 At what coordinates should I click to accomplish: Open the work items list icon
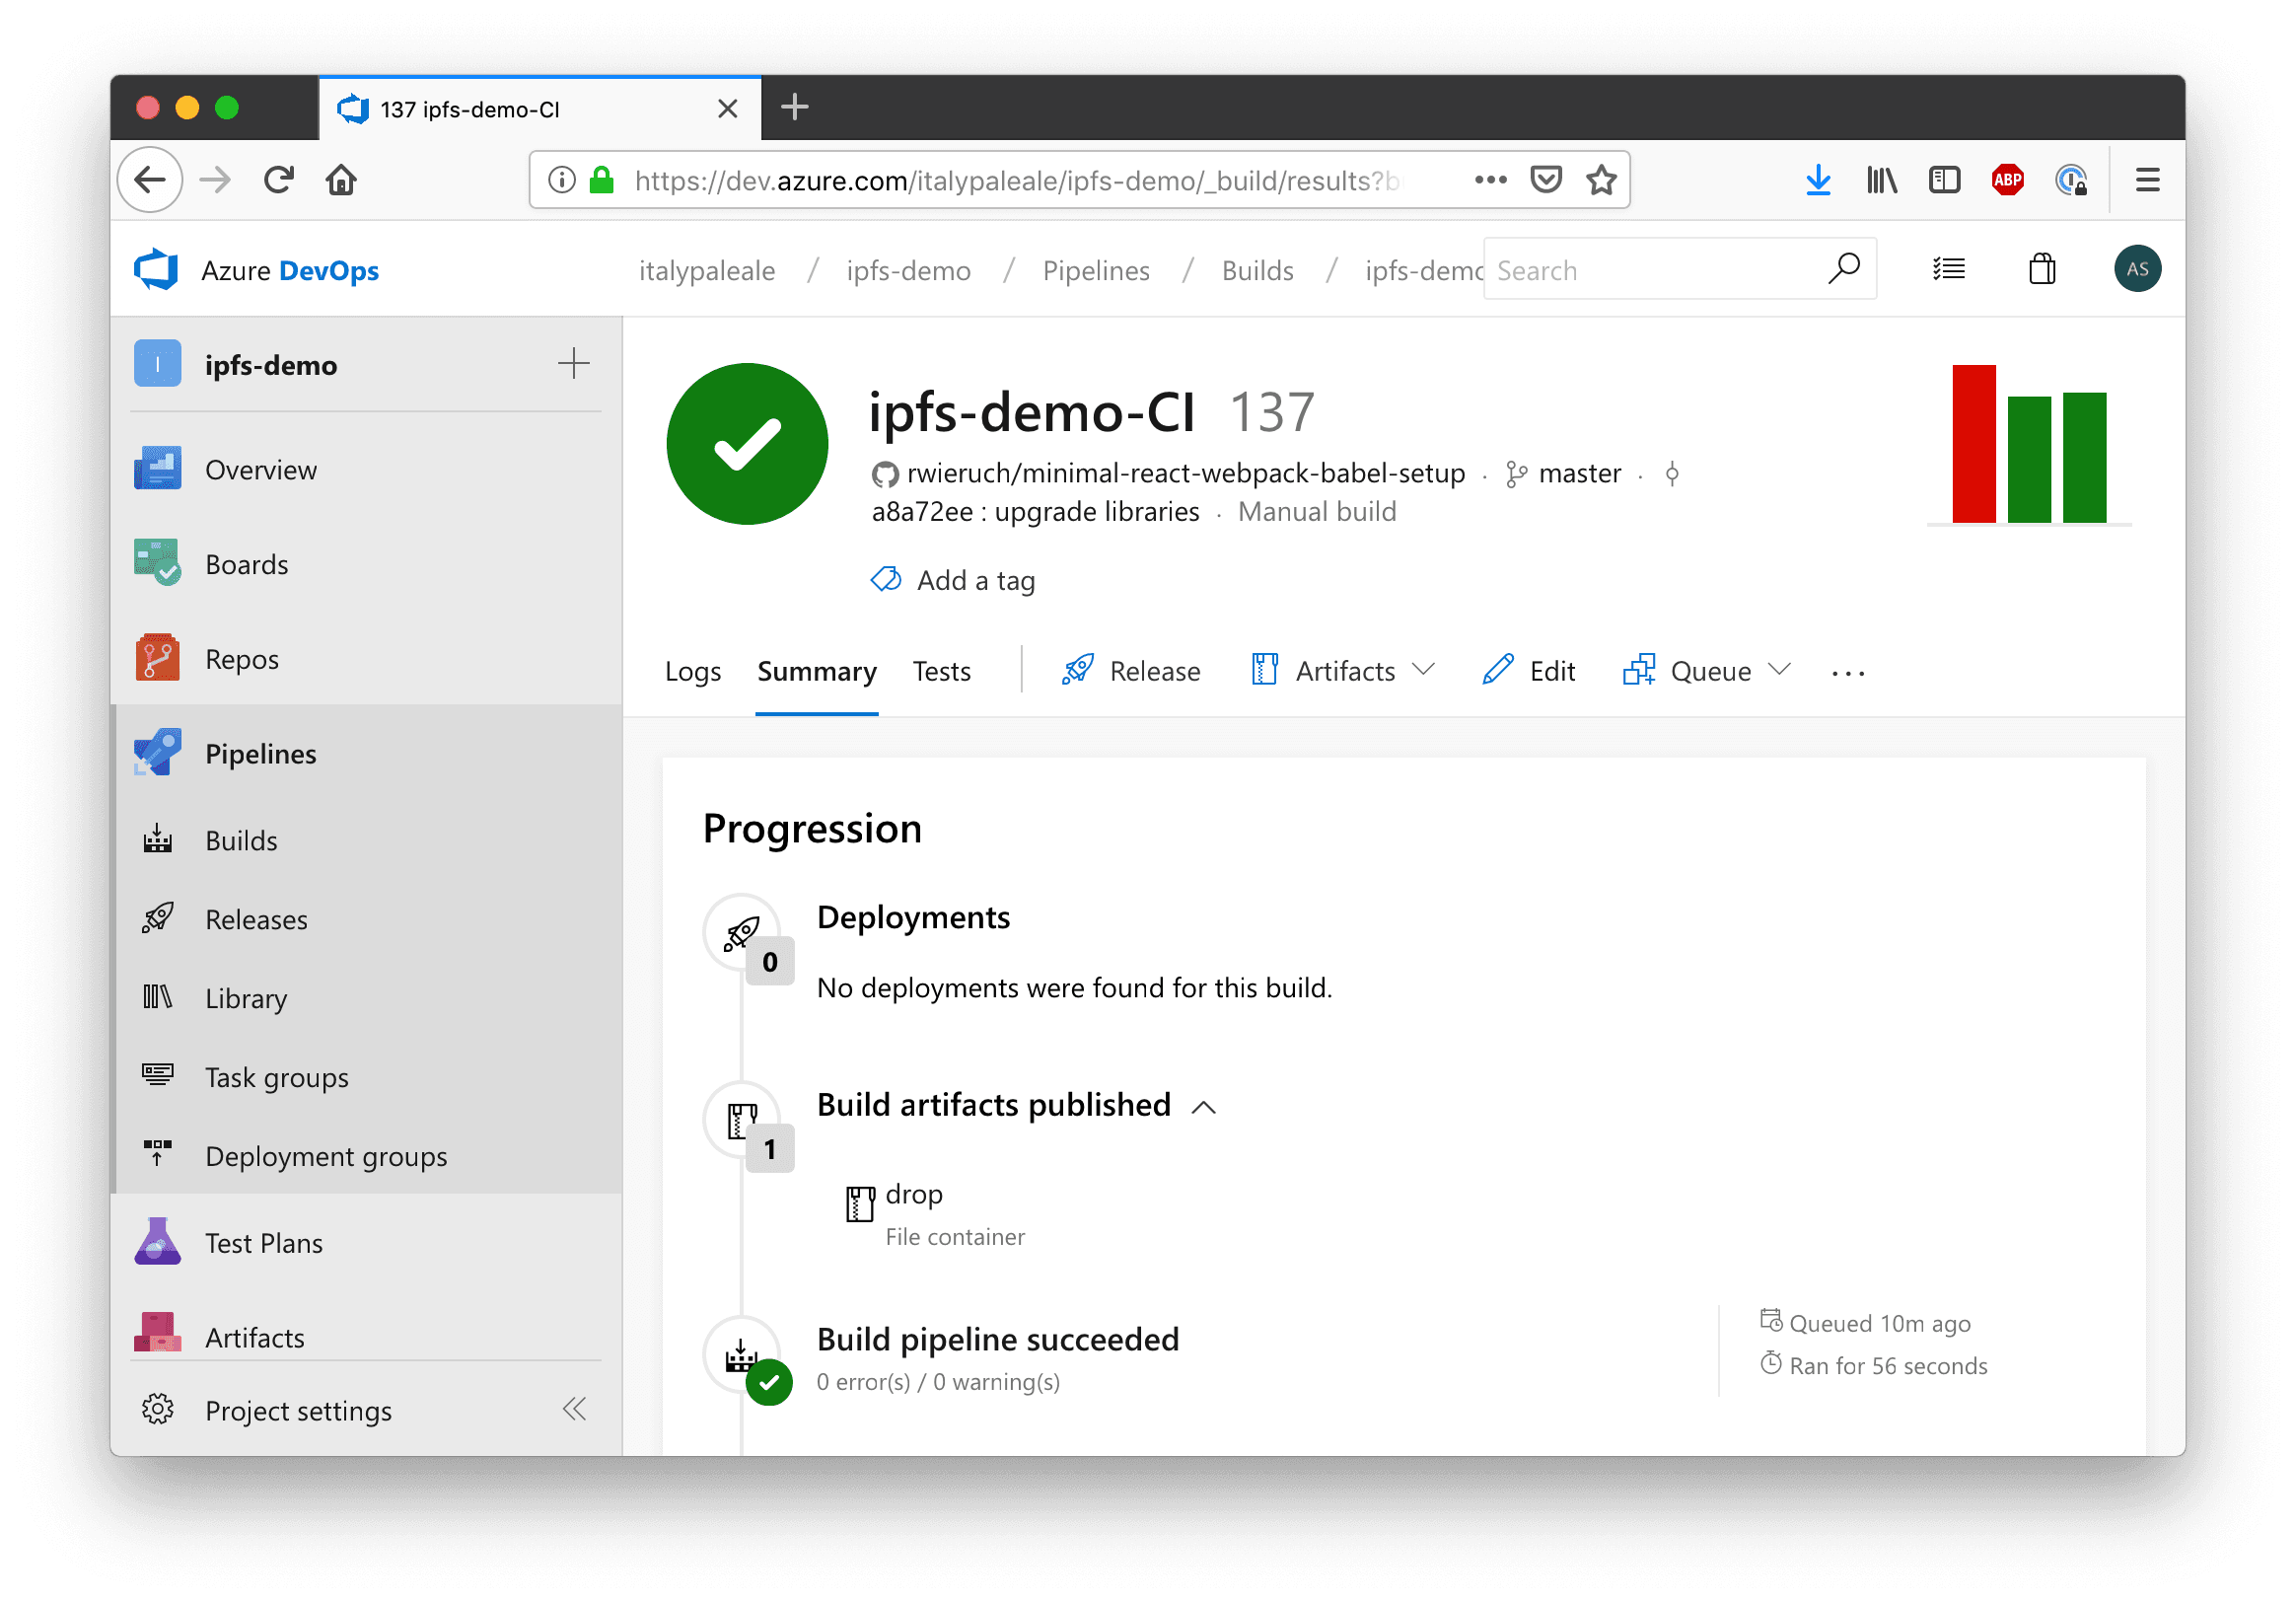1948,269
